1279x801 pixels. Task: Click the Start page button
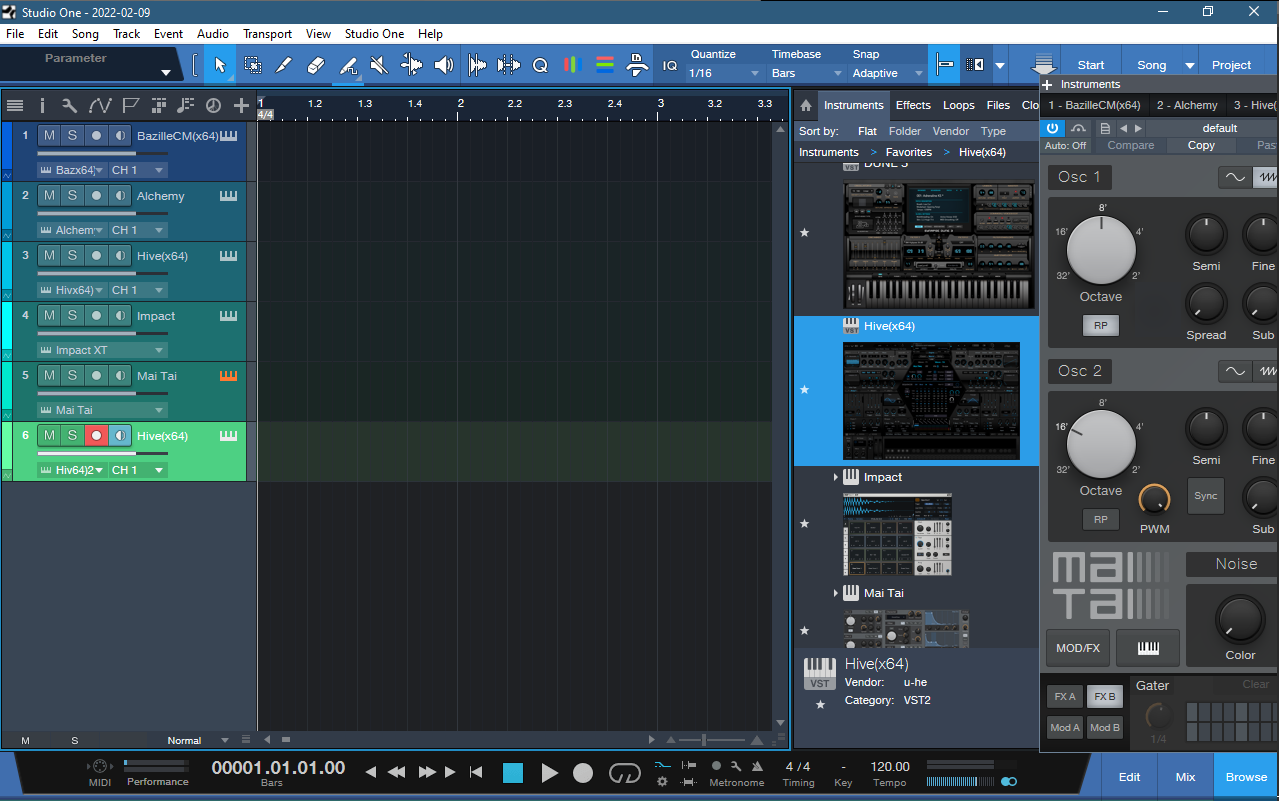point(1091,65)
